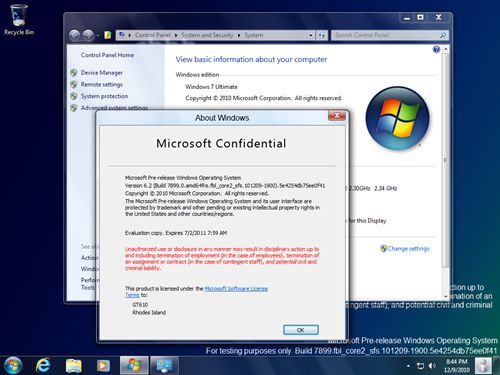This screenshot has height=375, width=500.
Task: Go forward in the Control Panel window
Action: click(88, 35)
